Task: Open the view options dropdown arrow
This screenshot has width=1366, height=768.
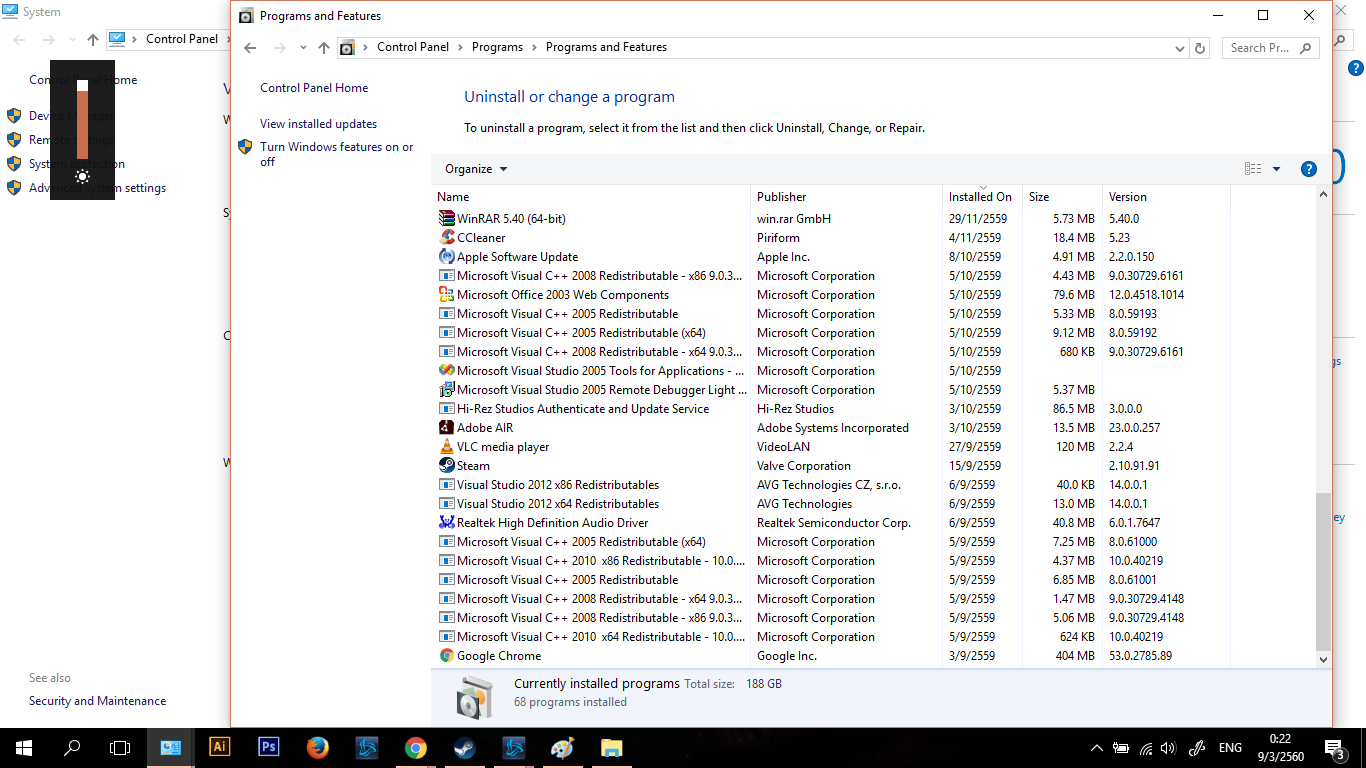Action: (1276, 169)
